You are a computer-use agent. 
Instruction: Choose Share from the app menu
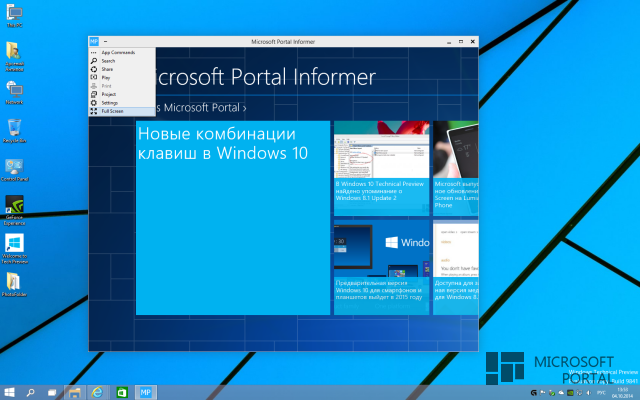[x=122, y=69]
